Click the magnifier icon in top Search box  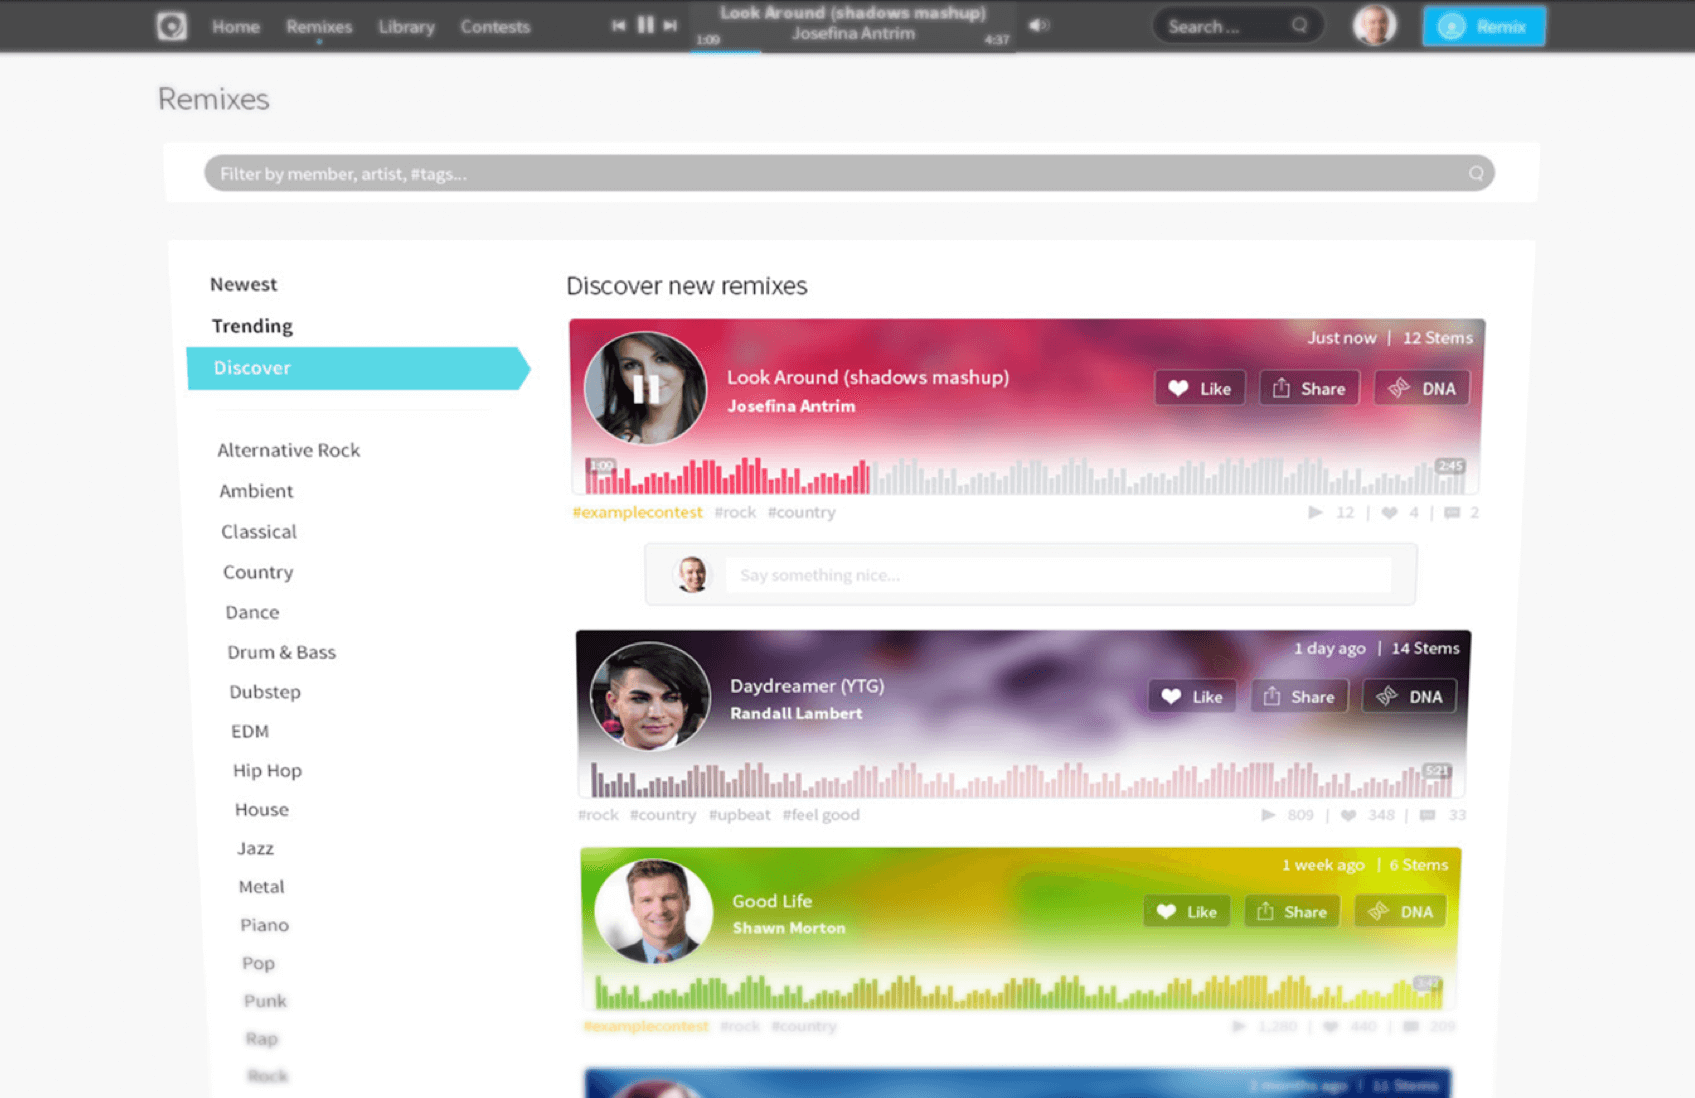(1299, 26)
